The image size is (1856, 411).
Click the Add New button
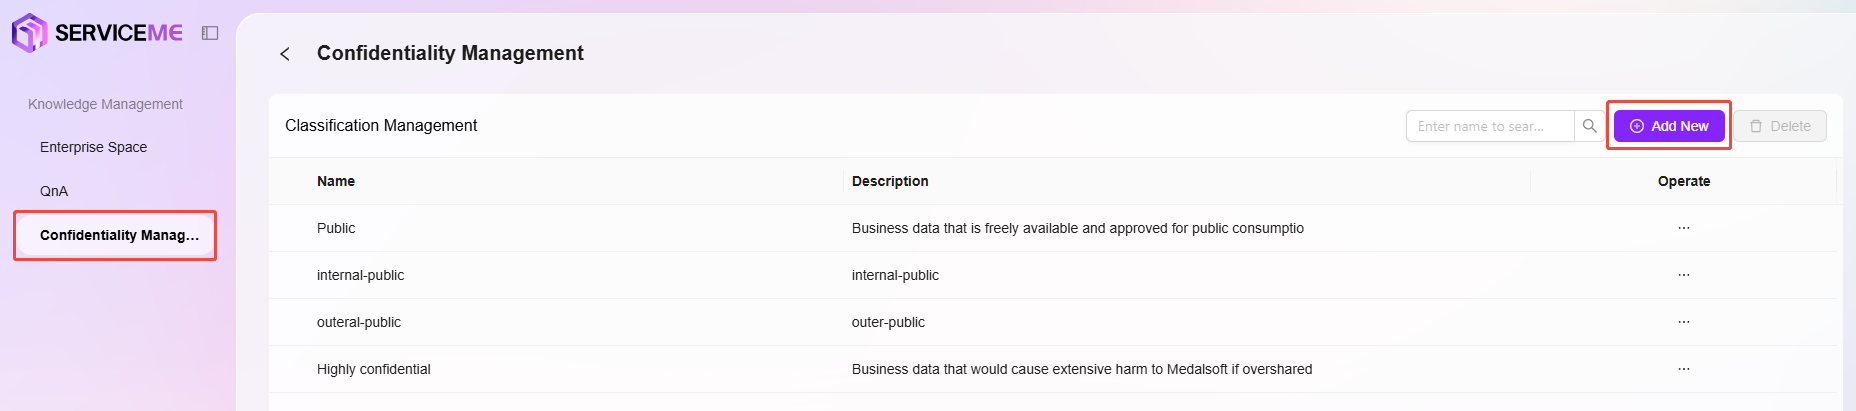pos(1669,126)
